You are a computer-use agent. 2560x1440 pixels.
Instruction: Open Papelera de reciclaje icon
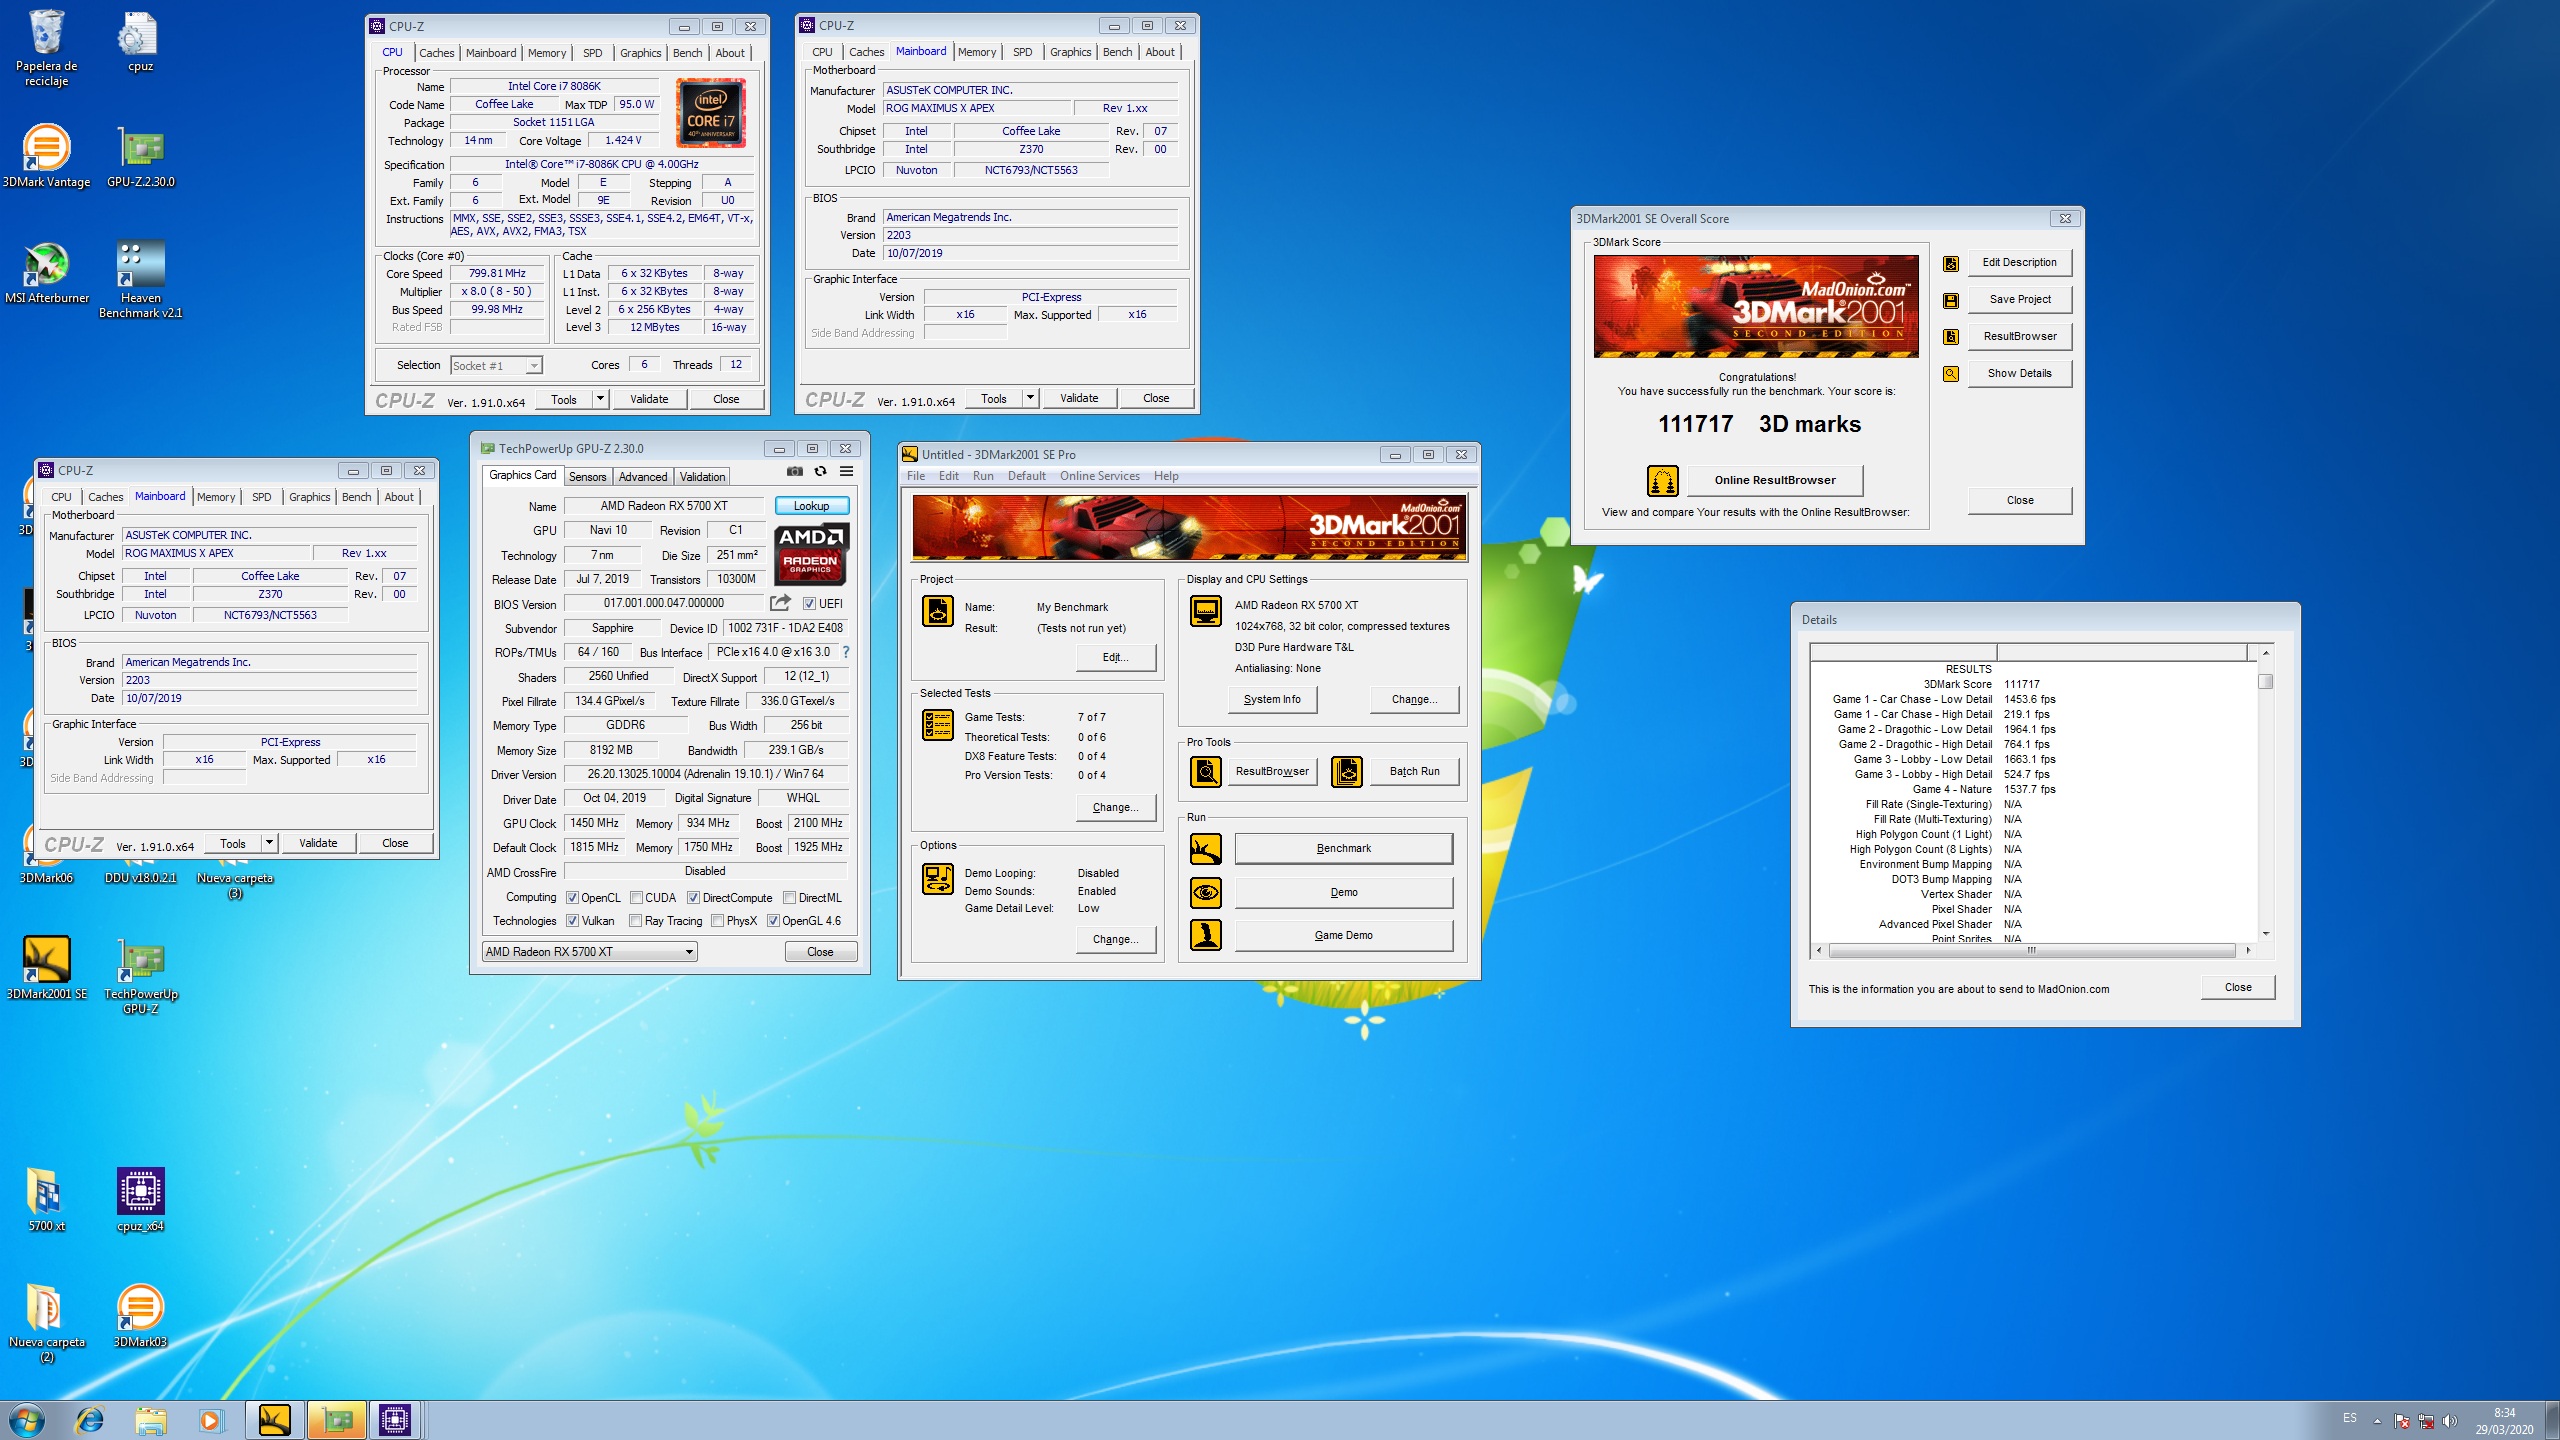[x=46, y=47]
